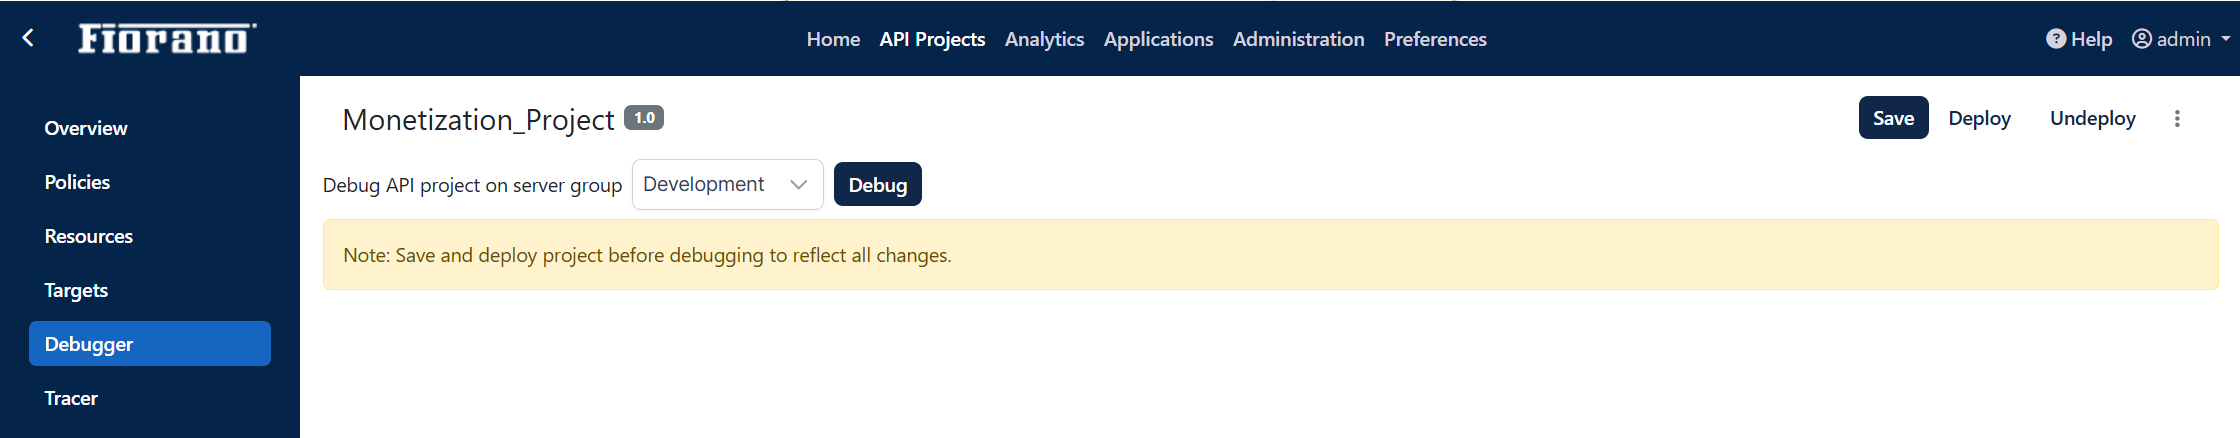The width and height of the screenshot is (2240, 438).
Task: Click the Undeploy button
Action: 2092,118
